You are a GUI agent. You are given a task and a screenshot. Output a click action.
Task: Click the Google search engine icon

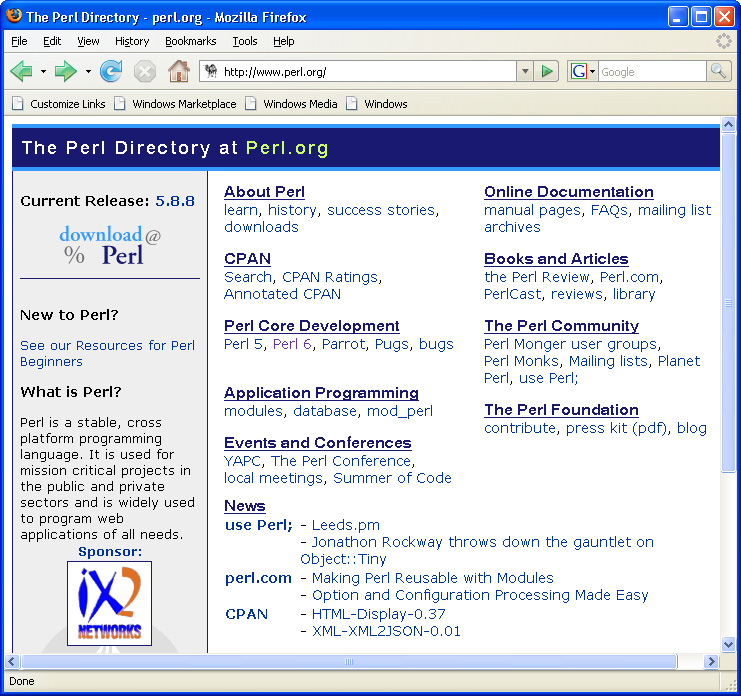tap(578, 71)
